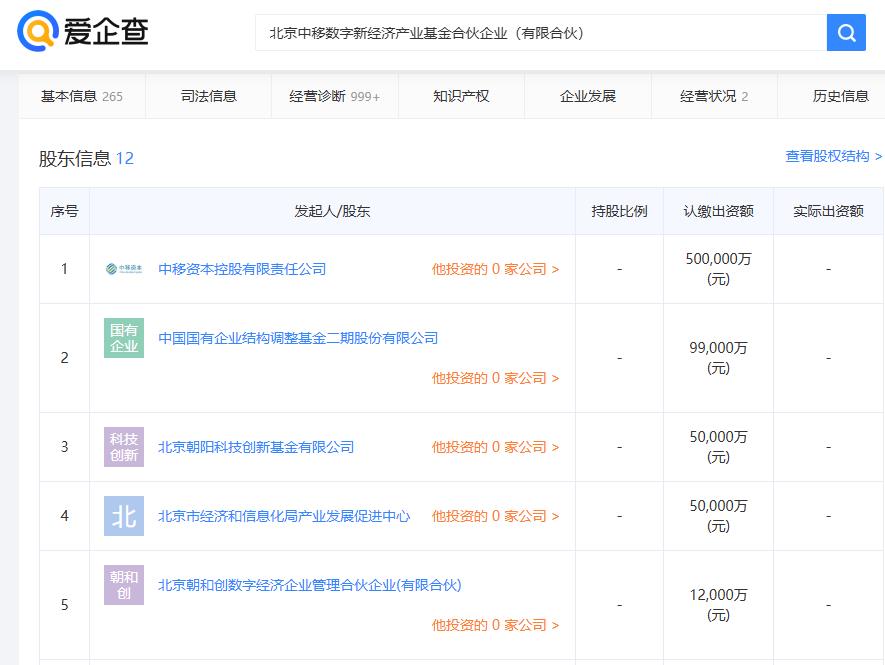Click row number 3 cell
The width and height of the screenshot is (885, 665).
coord(64,447)
